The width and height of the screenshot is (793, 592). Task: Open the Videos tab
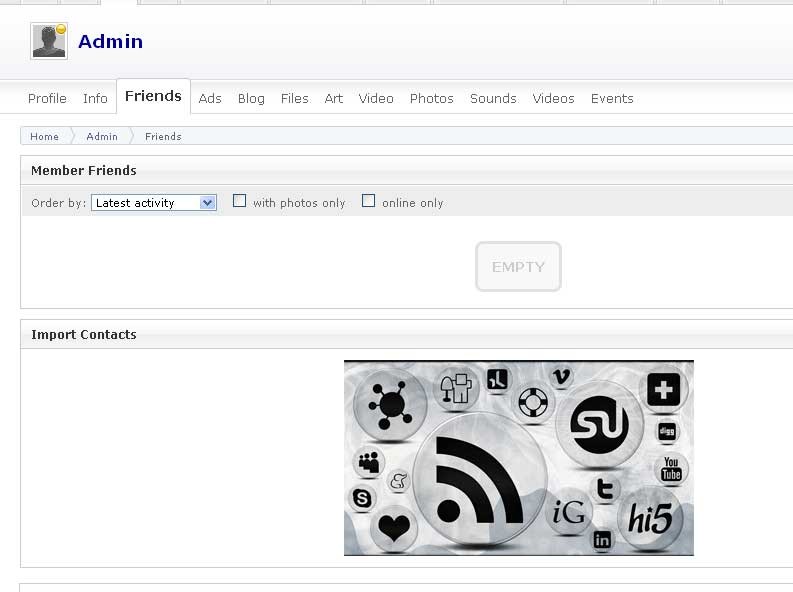(x=553, y=98)
